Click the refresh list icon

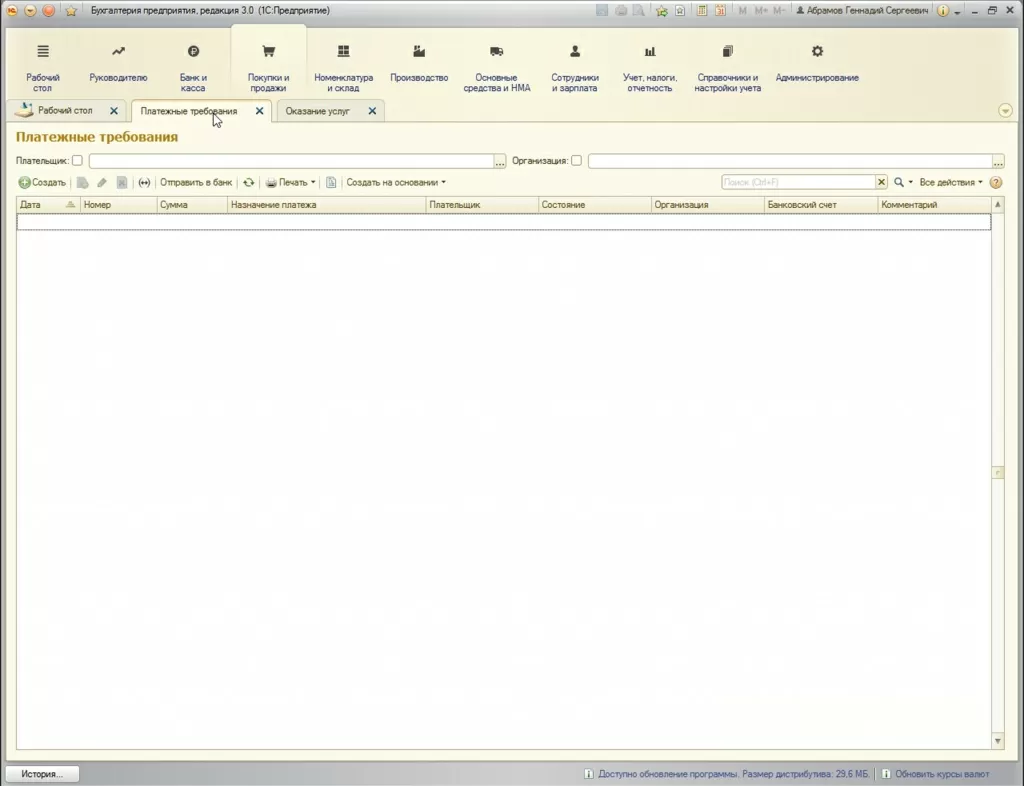pos(249,183)
